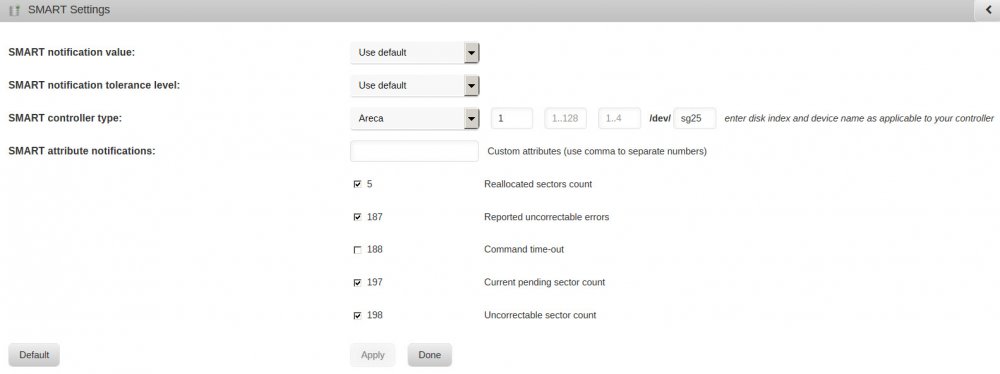
Task: Focus the 1..4 placeholder field
Action: tap(619, 118)
